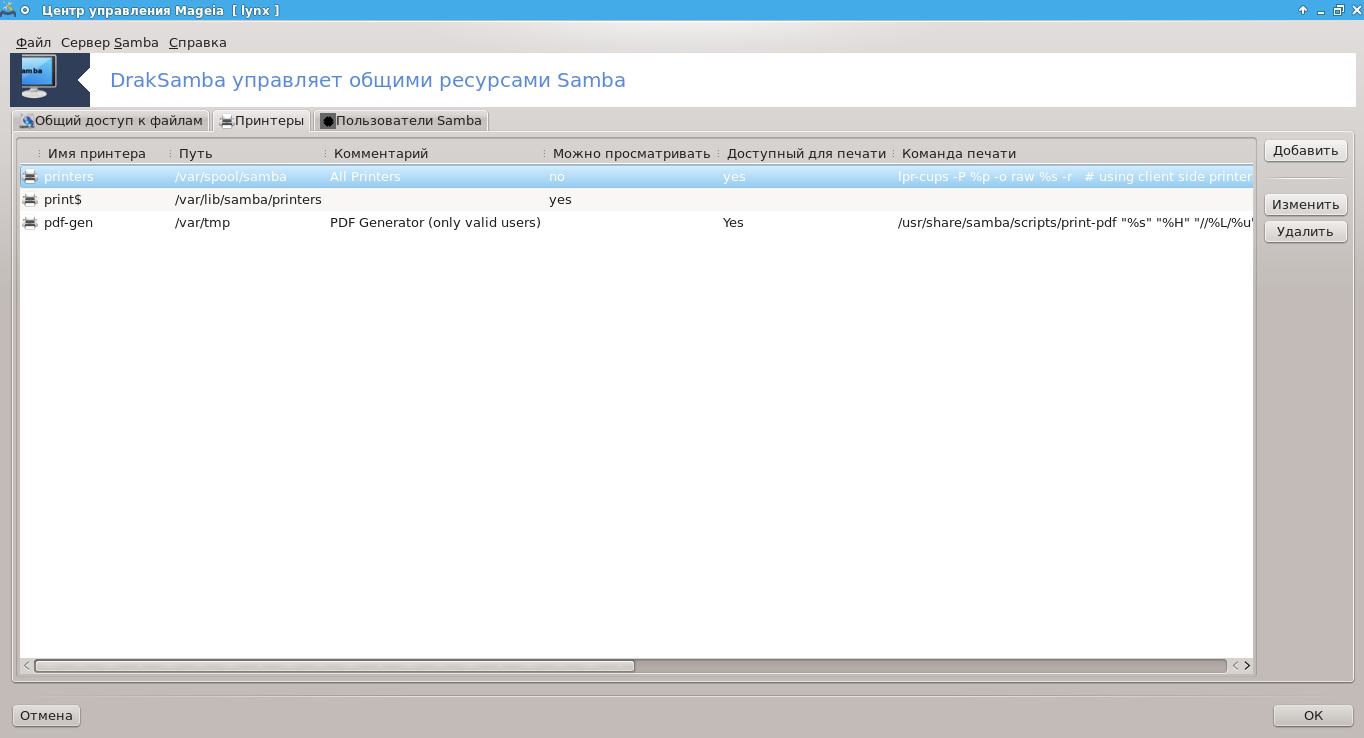Click the printable value yes for printers
The image size is (1364, 738).
click(x=734, y=177)
